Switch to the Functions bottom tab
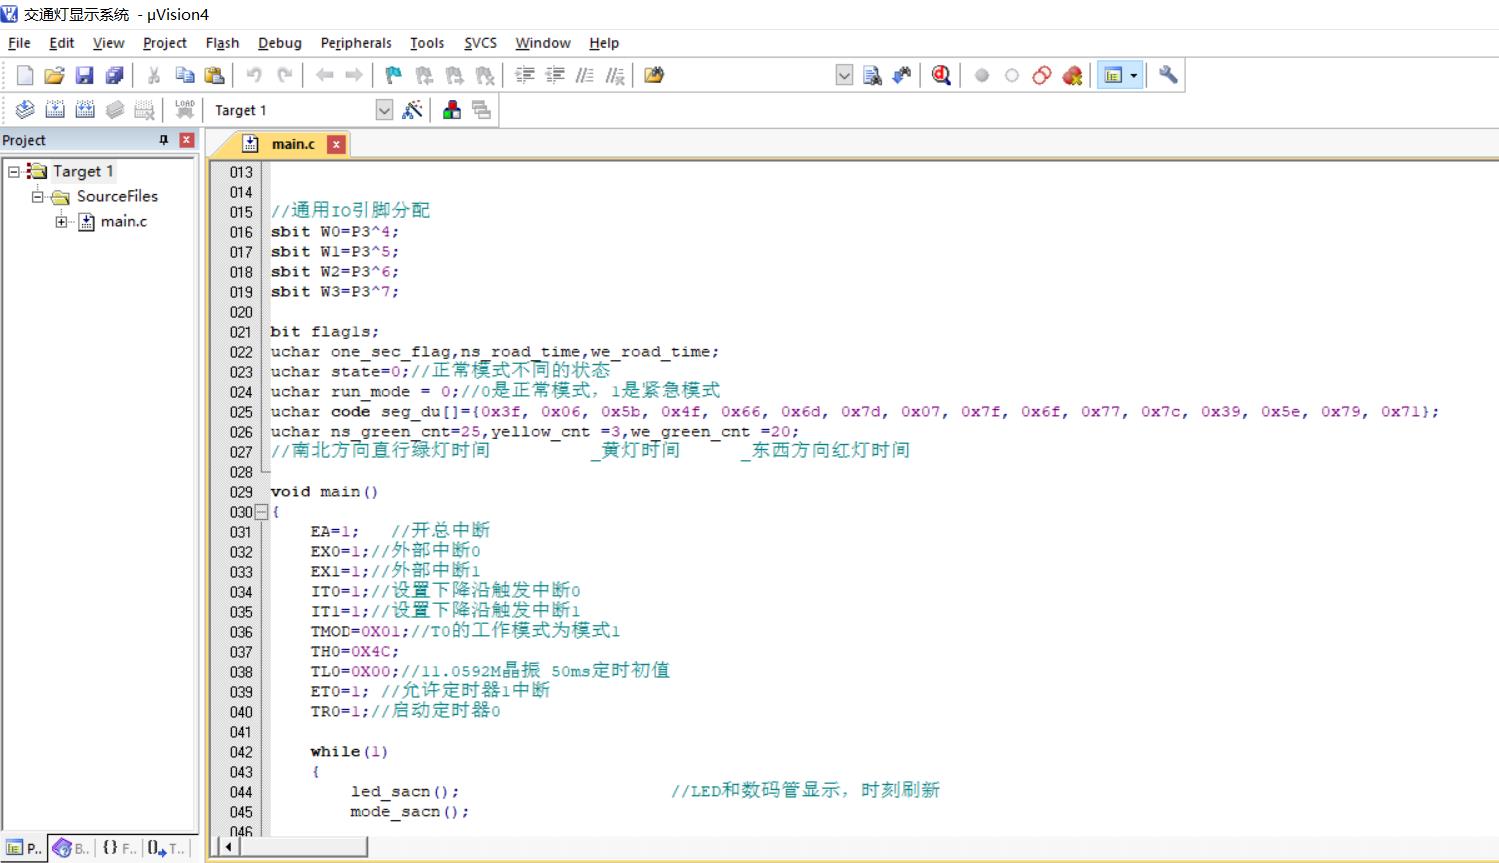The height and width of the screenshot is (863, 1499). point(119,848)
